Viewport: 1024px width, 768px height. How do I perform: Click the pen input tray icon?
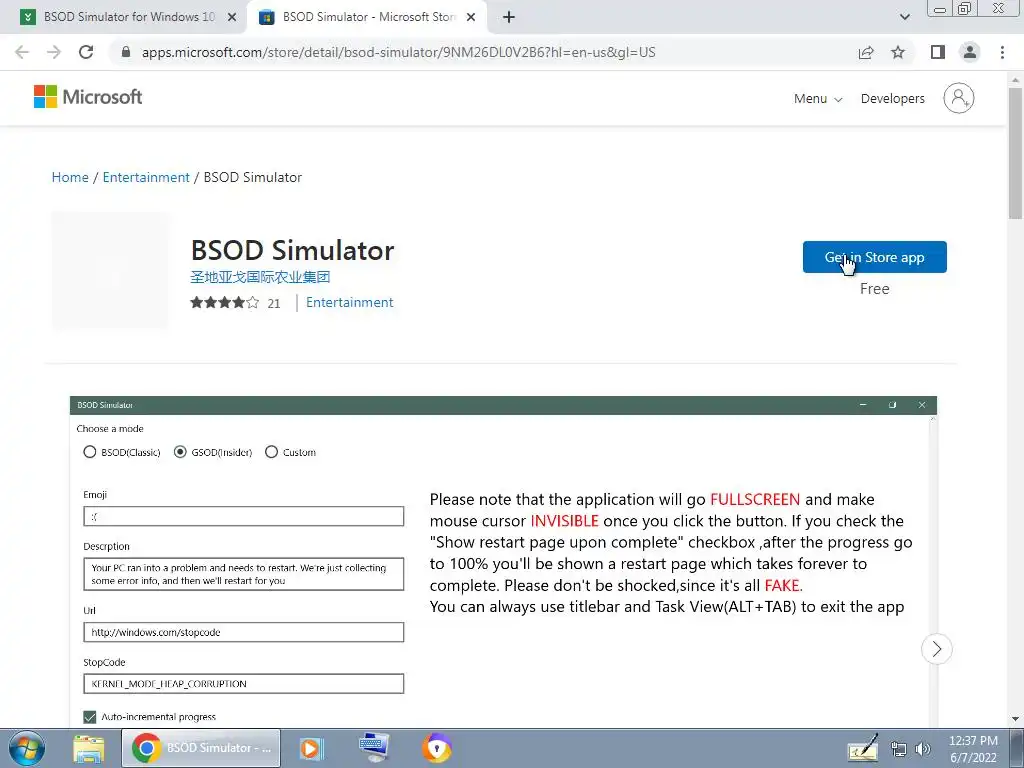tap(863, 748)
